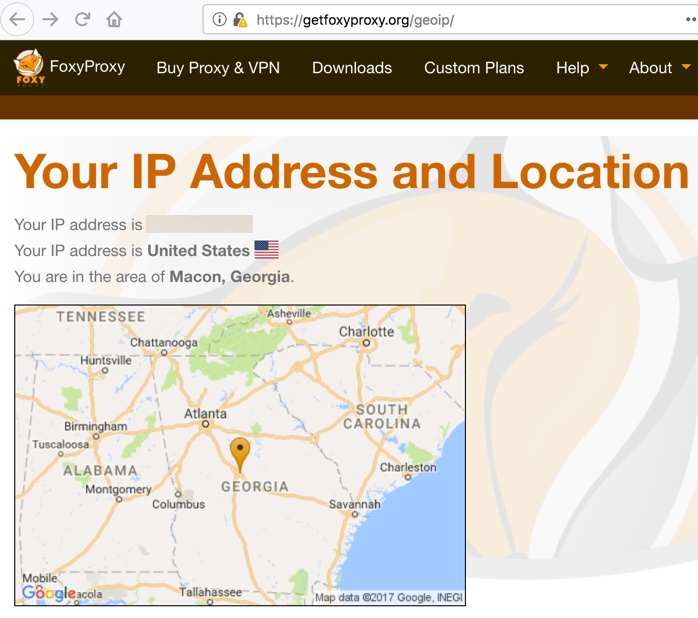Reload the page with the refresh icon

point(82,19)
